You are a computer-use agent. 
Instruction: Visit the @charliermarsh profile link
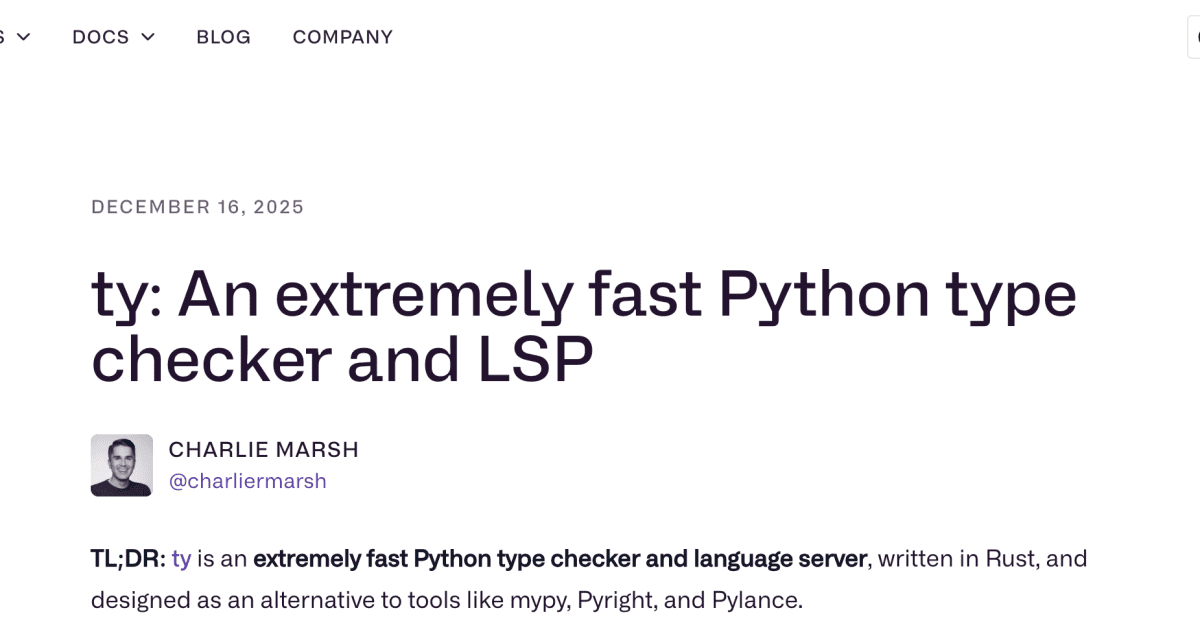coord(250,481)
